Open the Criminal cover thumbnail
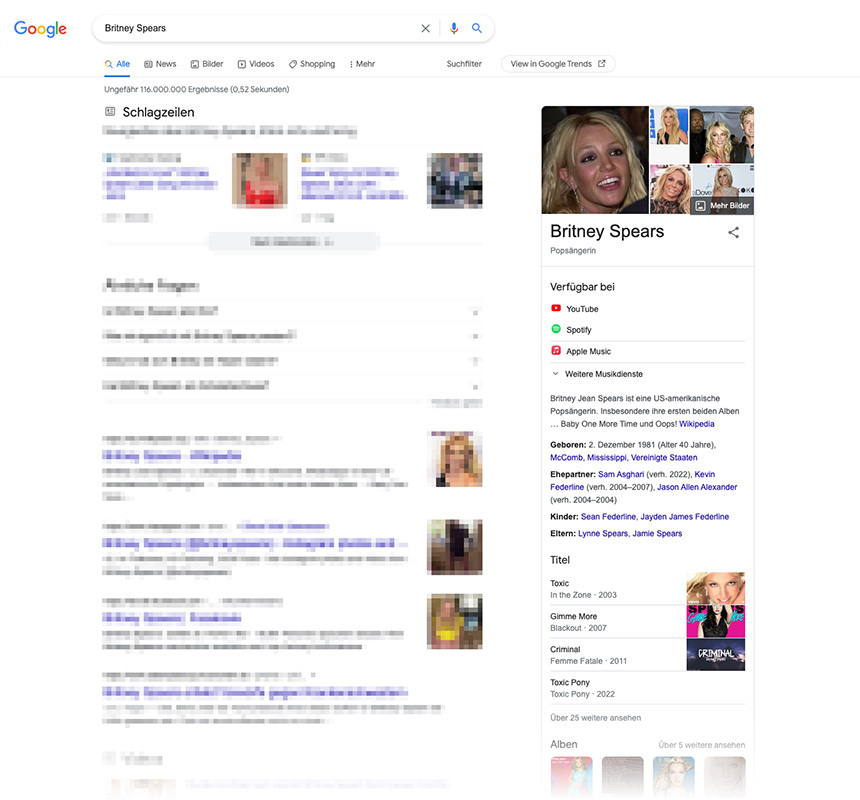860x800 pixels. [x=716, y=654]
